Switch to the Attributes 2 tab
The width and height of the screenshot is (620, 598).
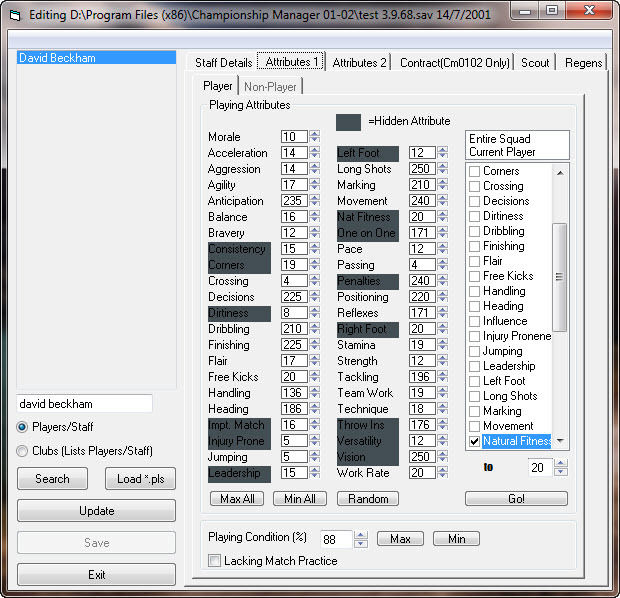359,63
